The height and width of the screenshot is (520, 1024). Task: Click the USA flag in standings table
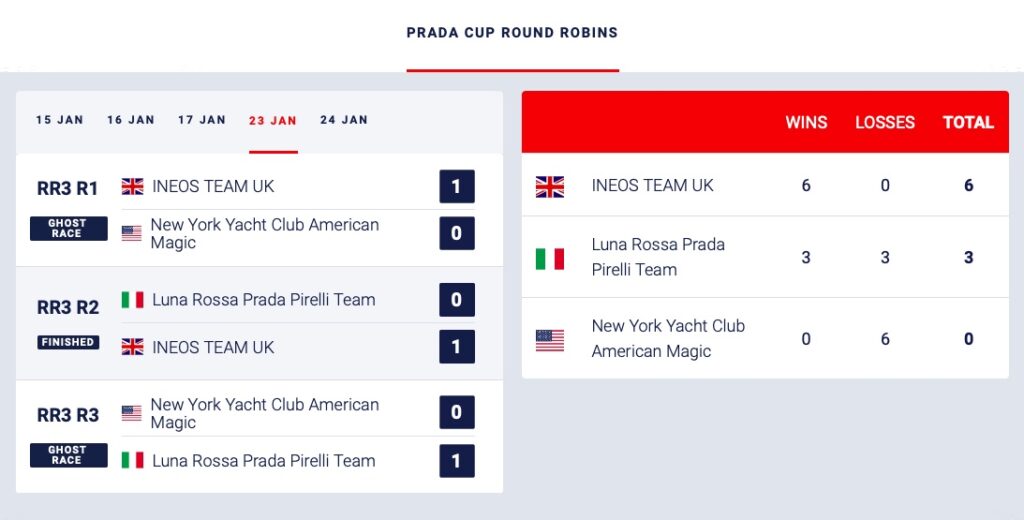[x=550, y=340]
